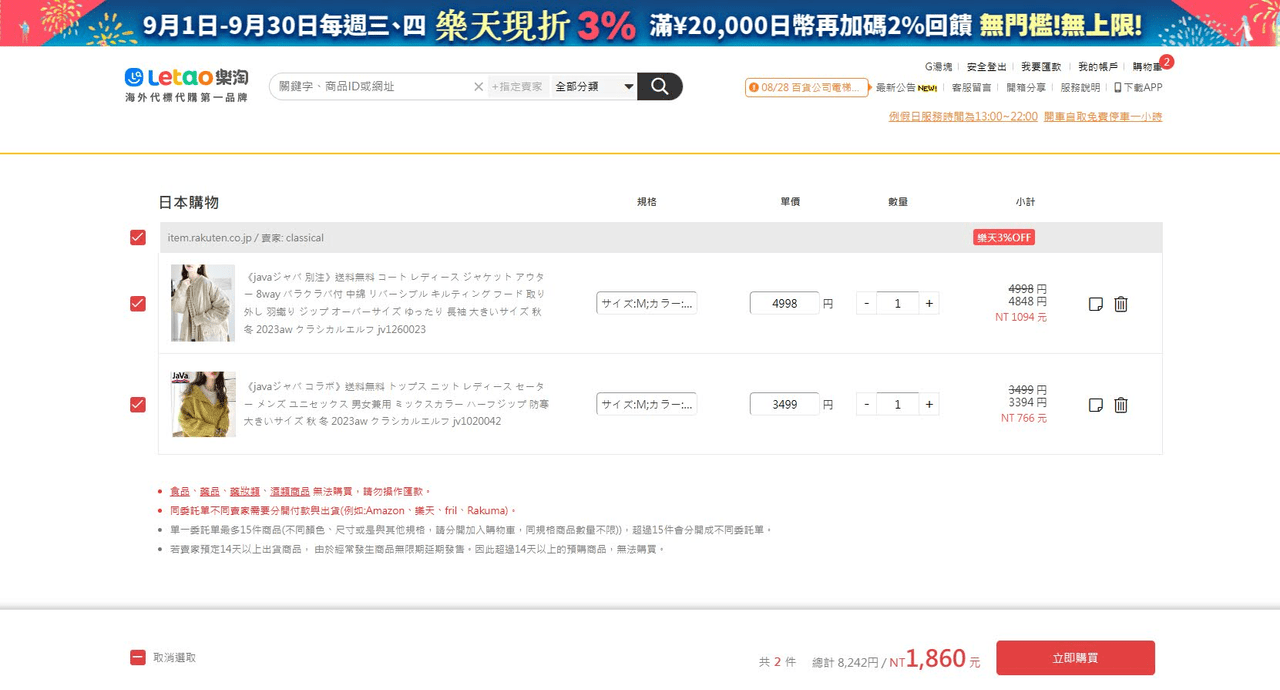
Task: Click the cart badge showing 2
Action: coord(1166,62)
